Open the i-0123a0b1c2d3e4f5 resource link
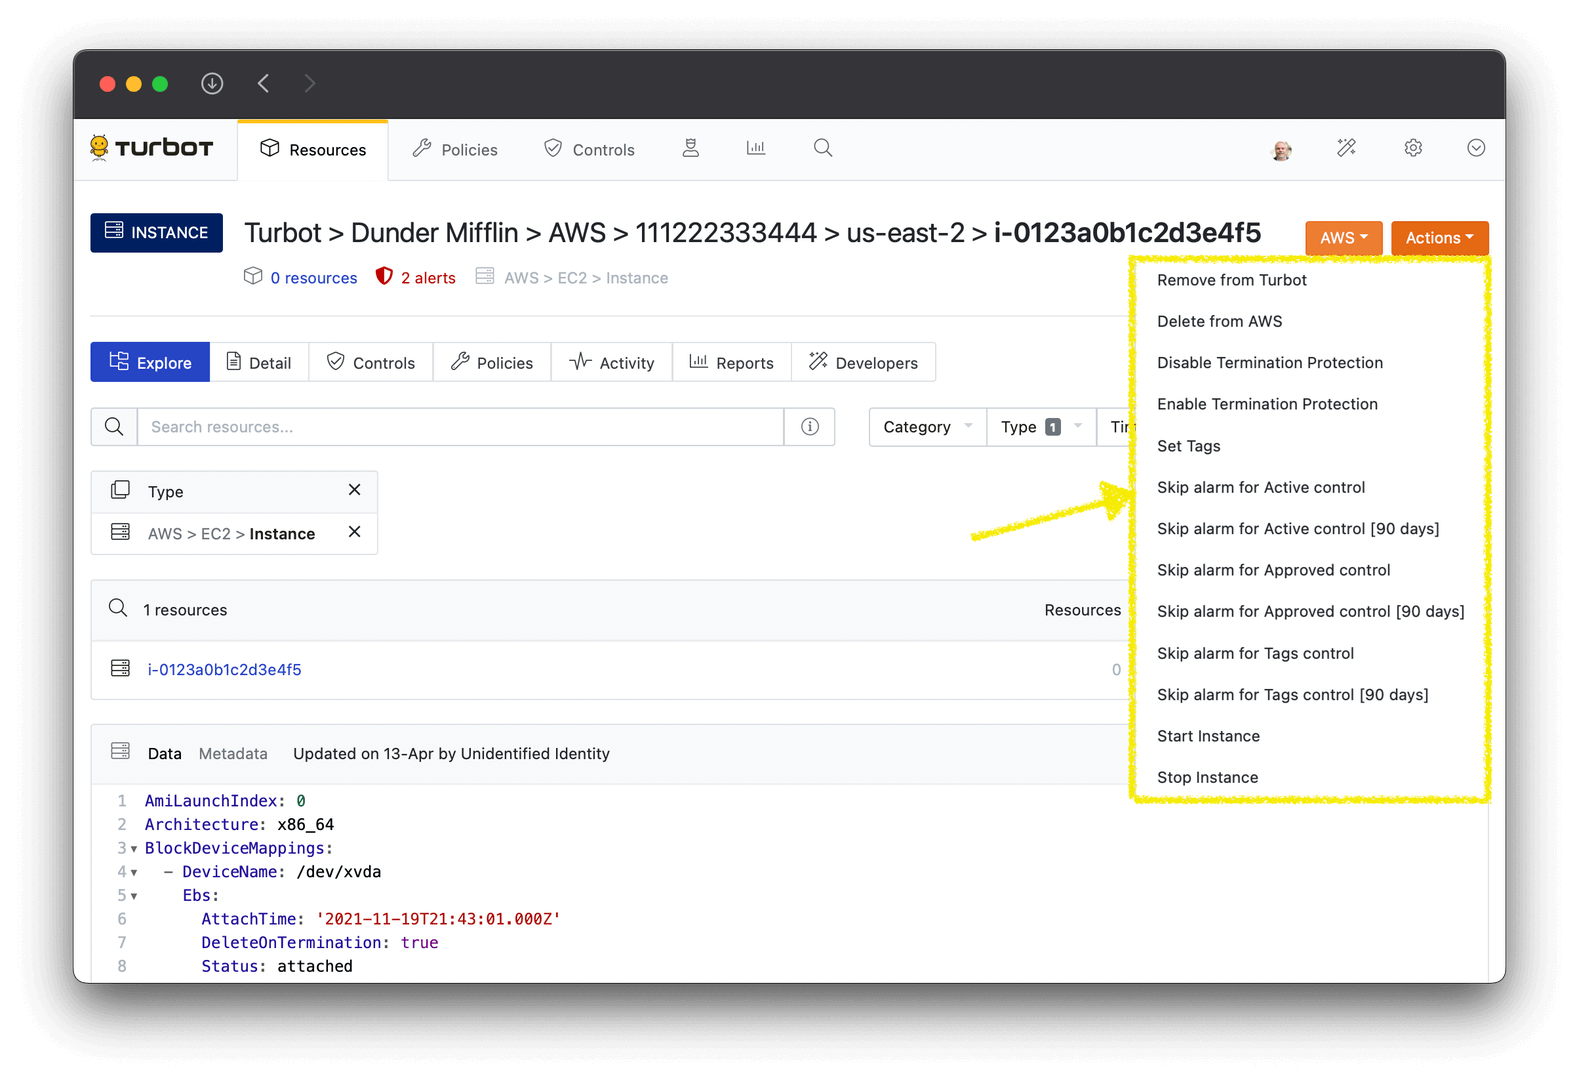Image resolution: width=1579 pixels, height=1080 pixels. pyautogui.click(x=224, y=670)
